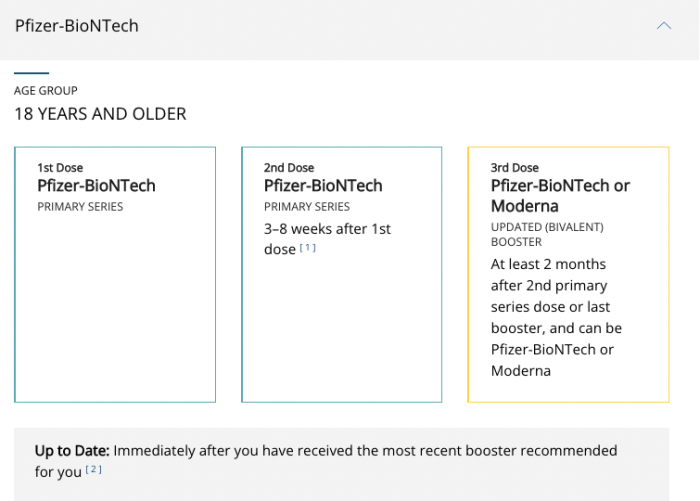Open footnote 2 link in Up to Date note

(x=94, y=469)
